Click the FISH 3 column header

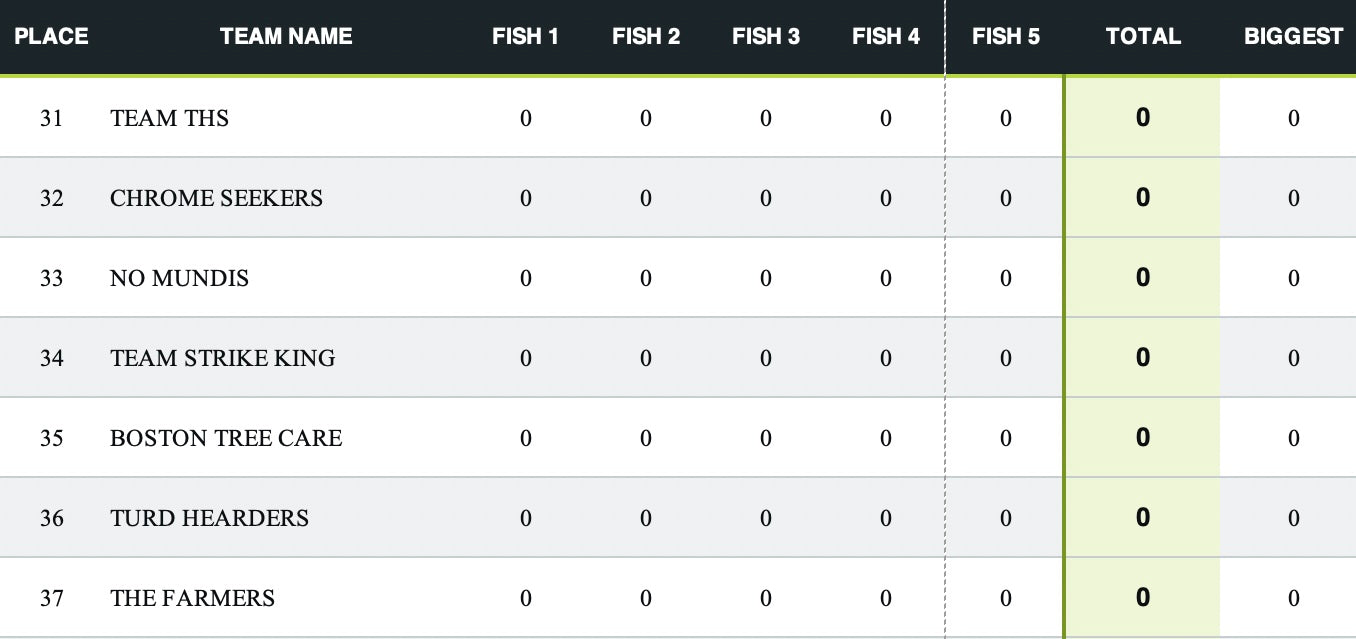tap(766, 37)
